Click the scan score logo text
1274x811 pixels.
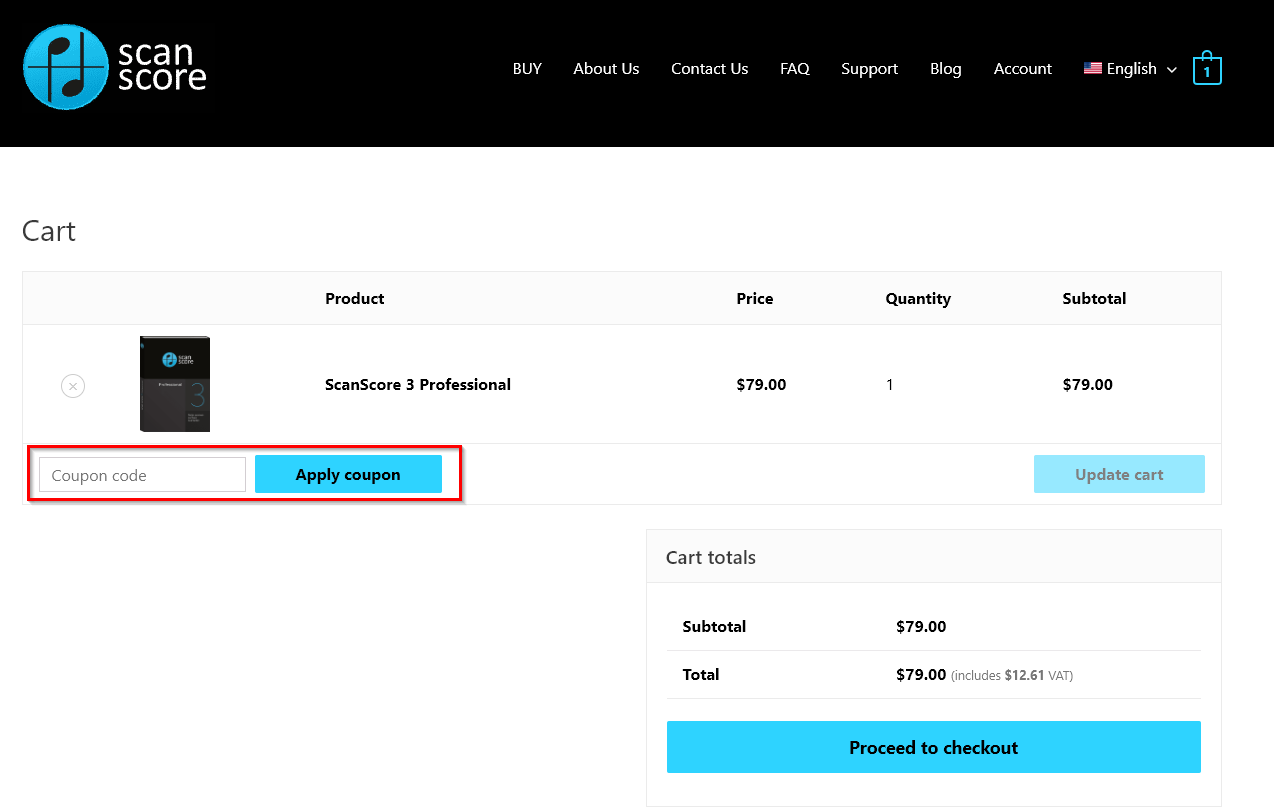click(161, 66)
